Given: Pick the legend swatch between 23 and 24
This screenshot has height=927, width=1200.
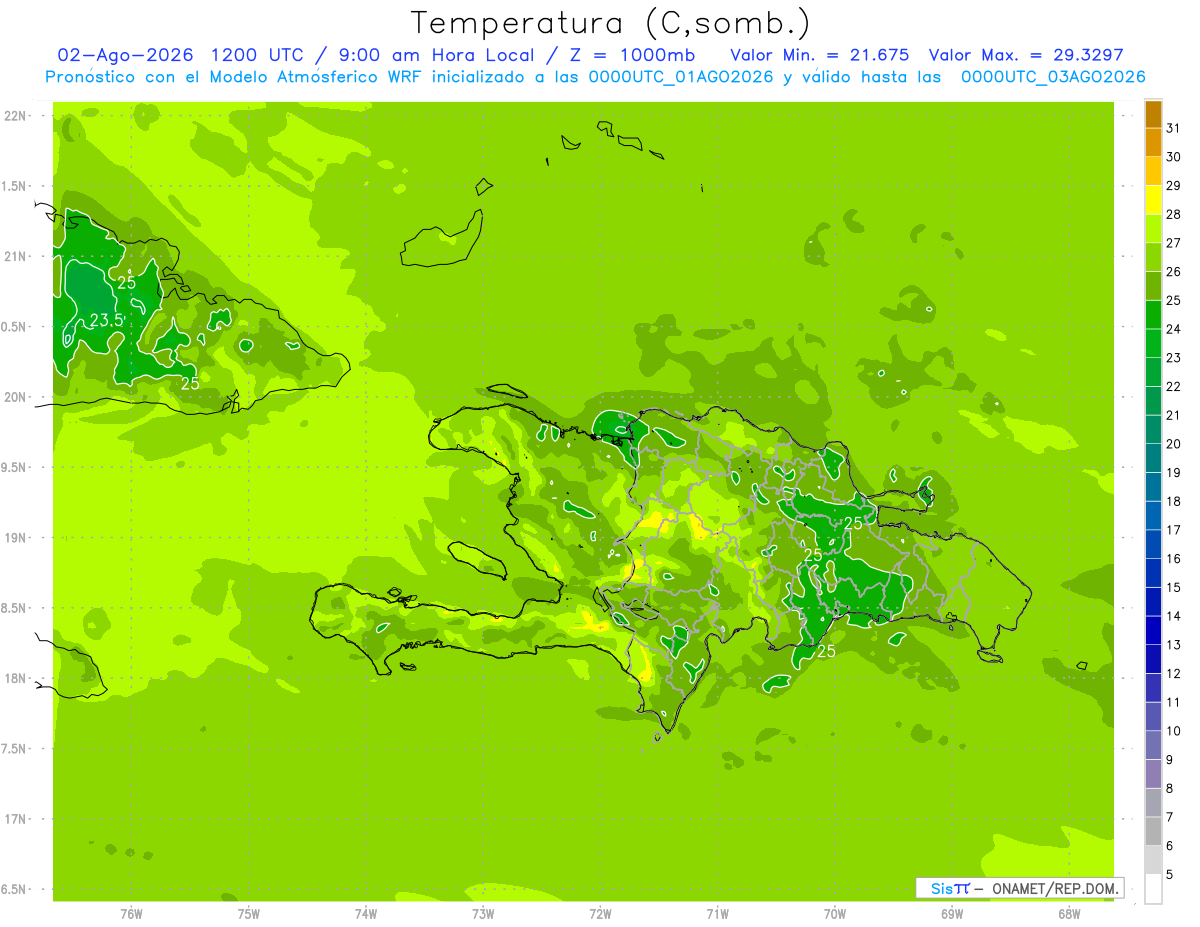Looking at the screenshot, I should pos(1153,344).
